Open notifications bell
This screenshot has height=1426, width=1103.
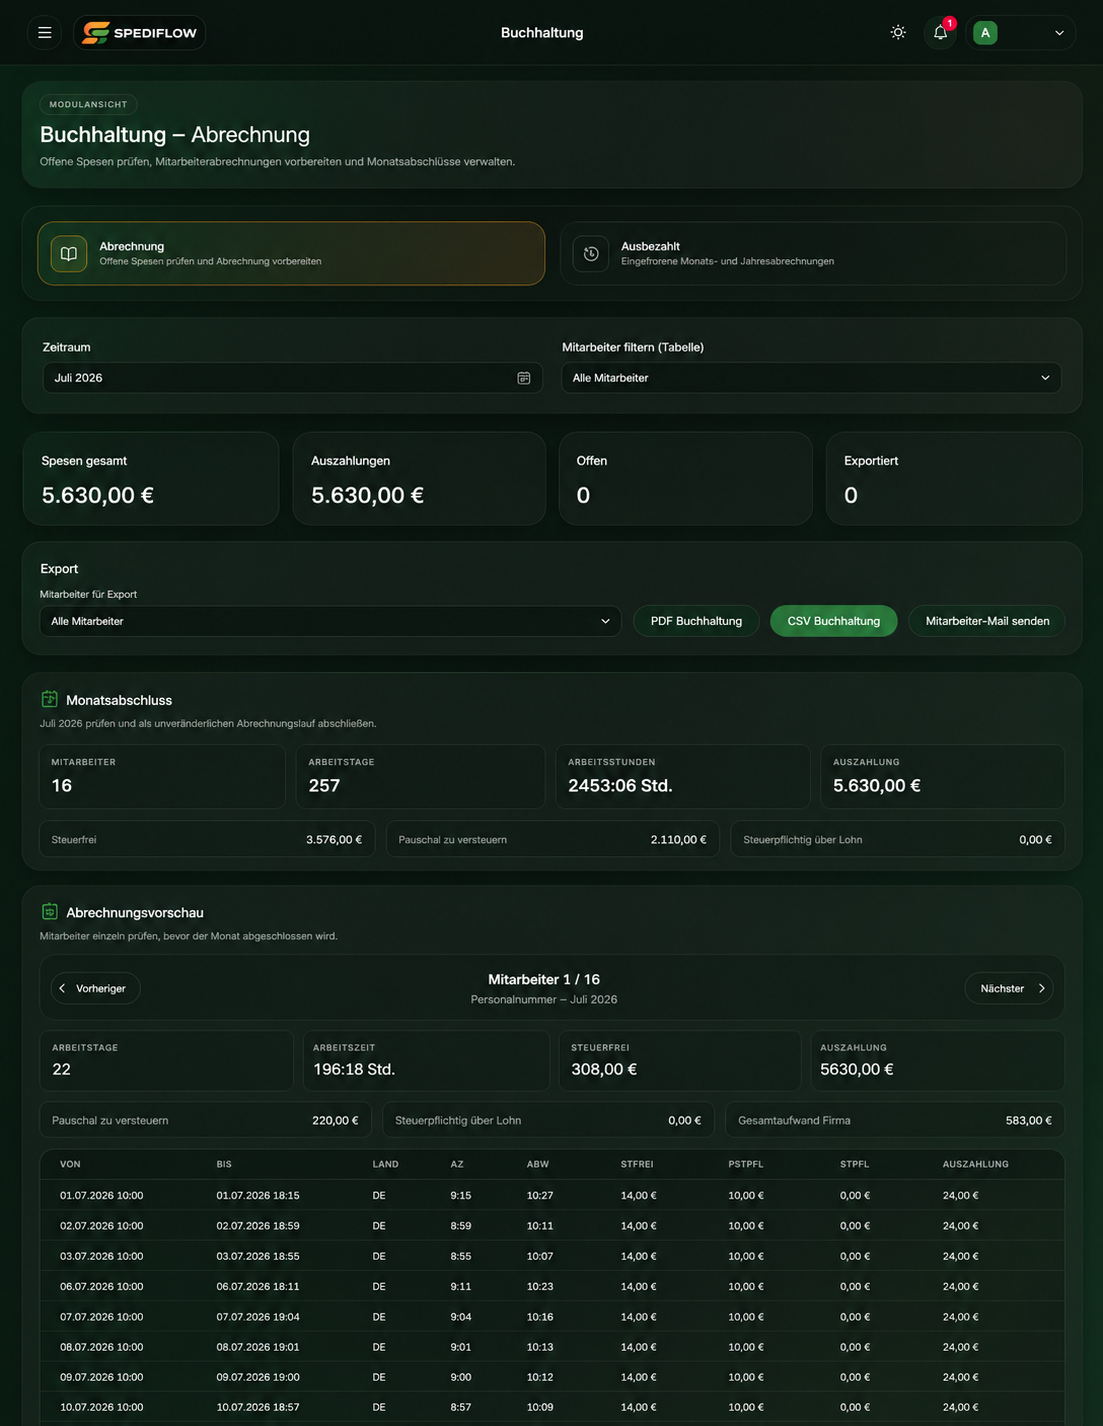[940, 33]
